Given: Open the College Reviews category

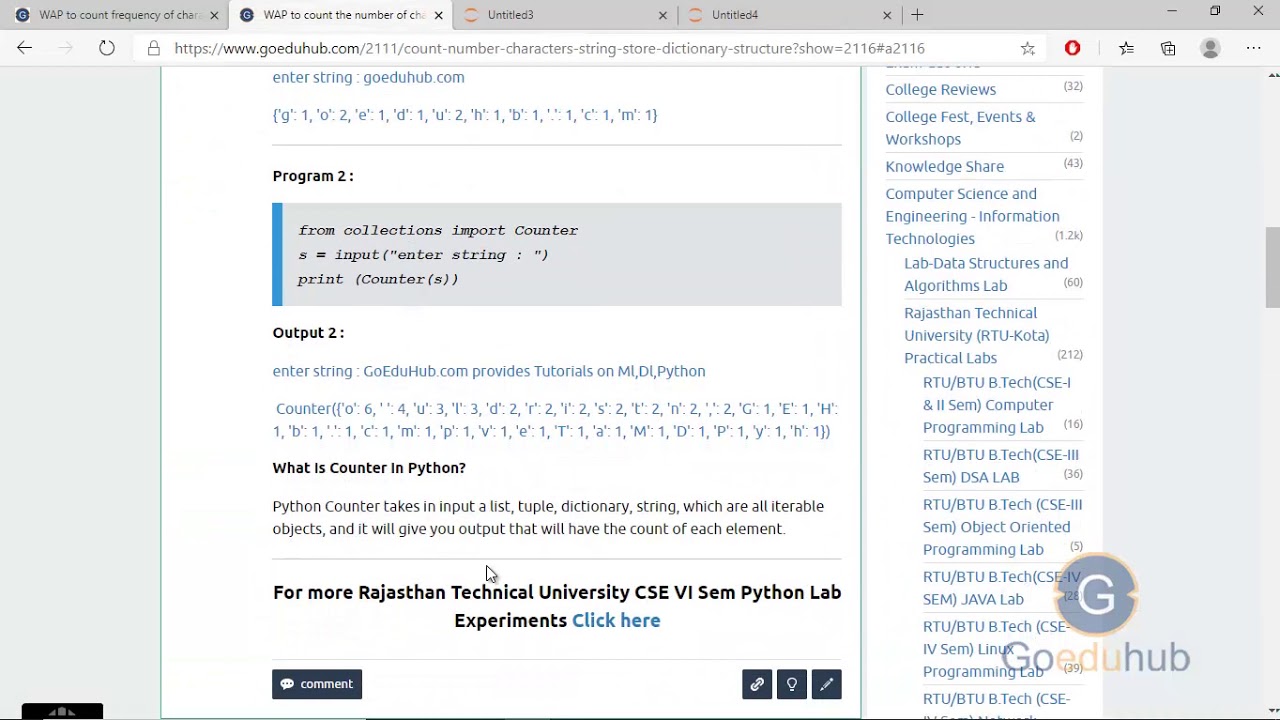Looking at the screenshot, I should point(941,89).
